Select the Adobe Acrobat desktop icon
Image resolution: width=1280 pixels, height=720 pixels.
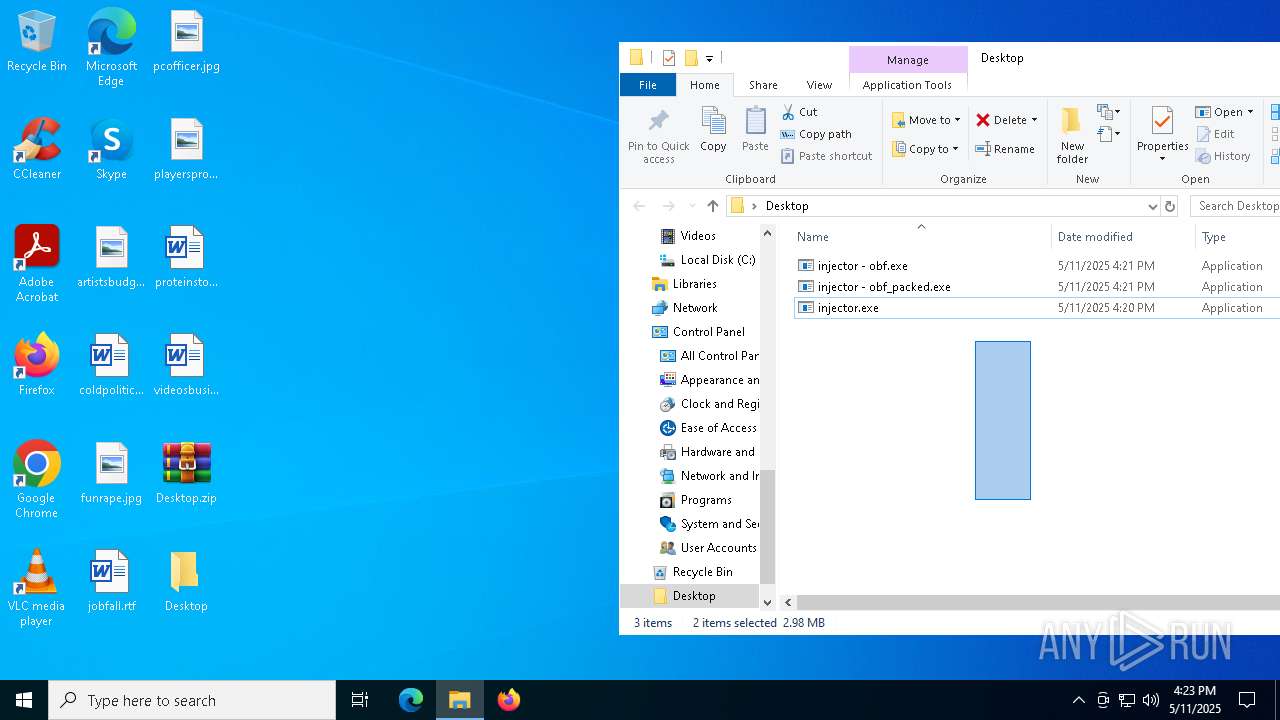[37, 264]
